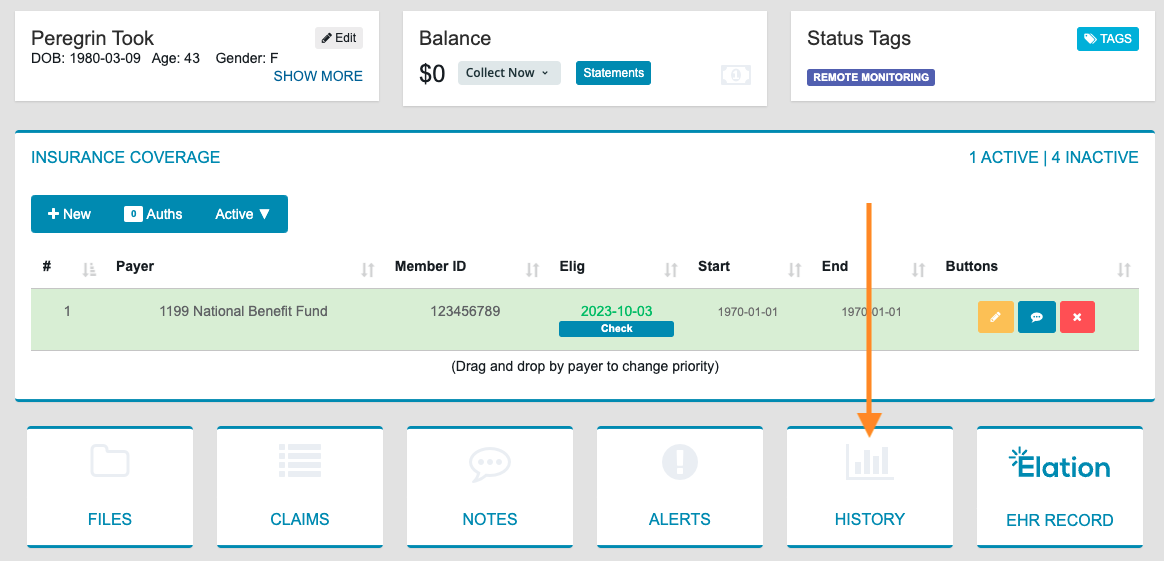Open comments for 1199 National Benefit Fund coverage
1164x561 pixels.
[x=1037, y=317]
